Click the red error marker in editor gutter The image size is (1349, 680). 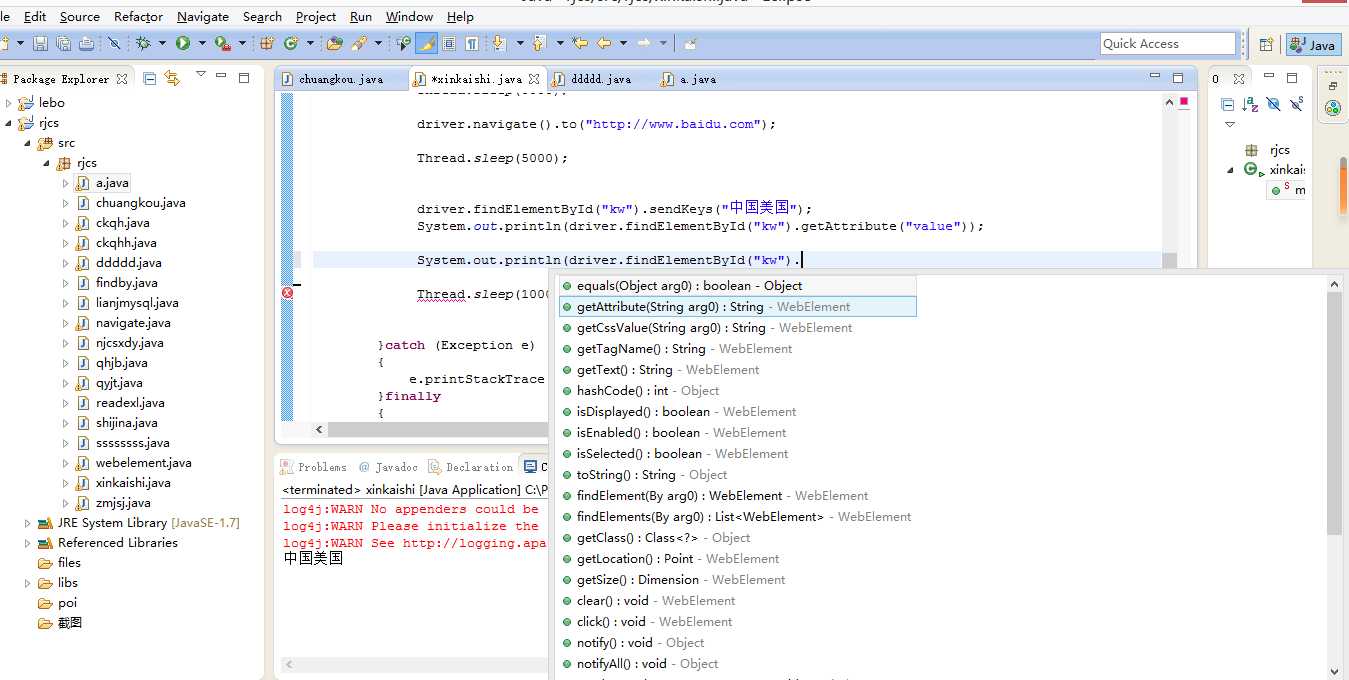coord(287,293)
